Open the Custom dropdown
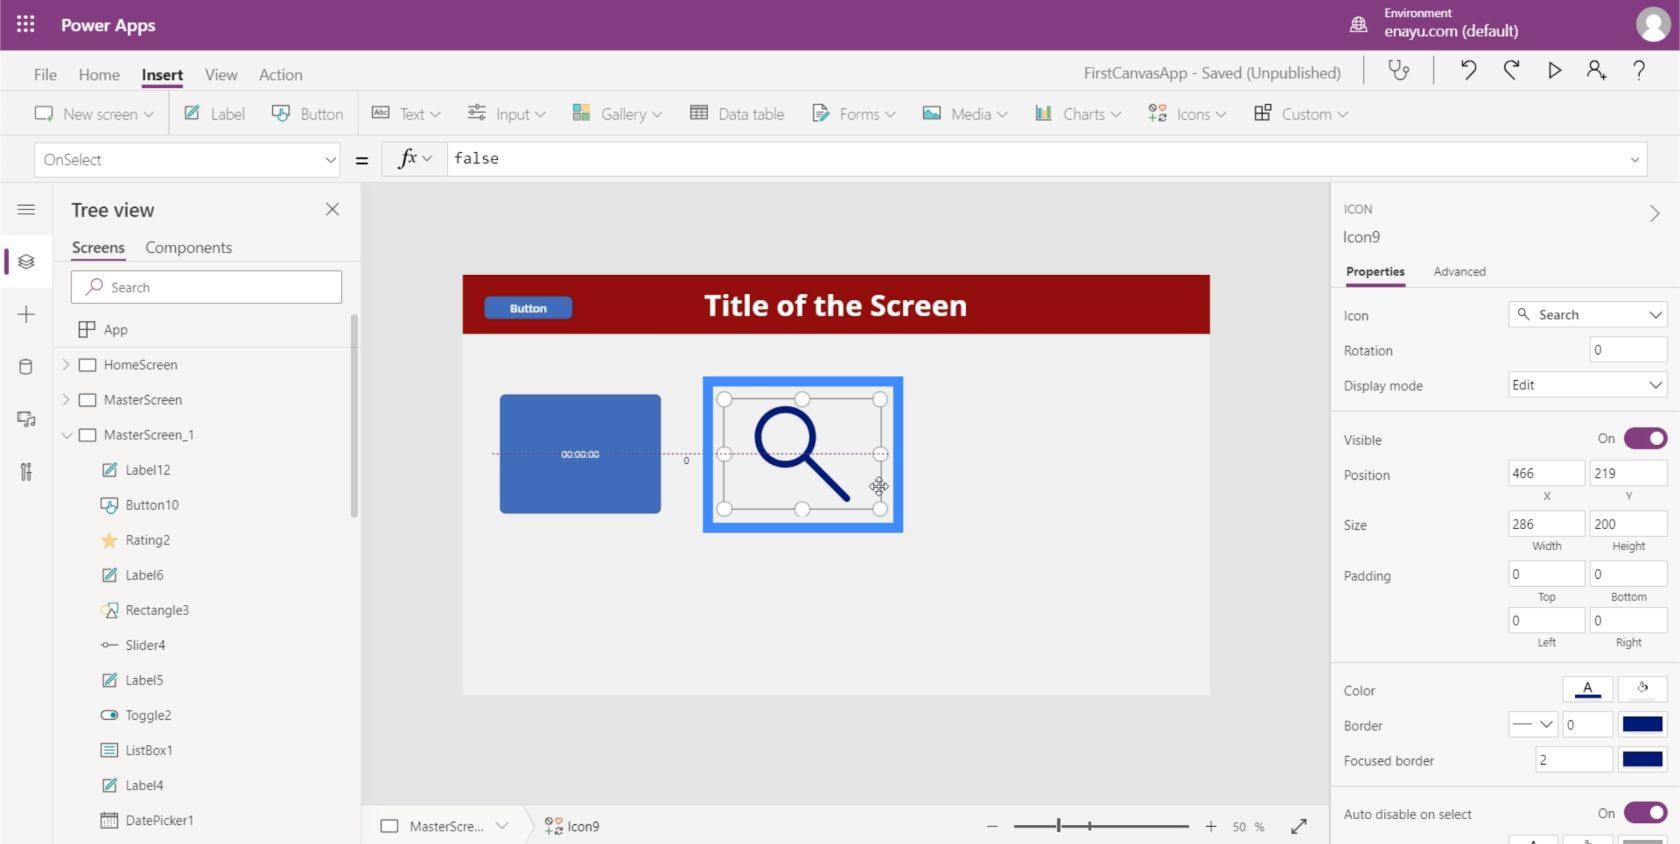 [x=1301, y=114]
